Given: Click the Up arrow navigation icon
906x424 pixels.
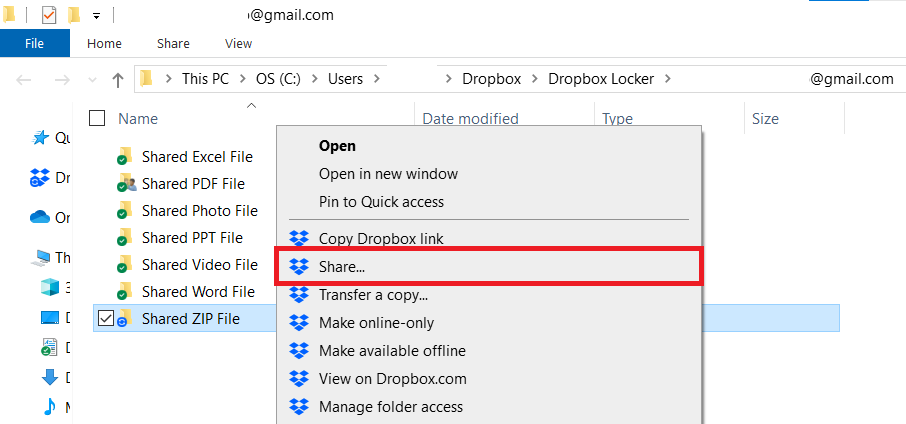Looking at the screenshot, I should (118, 80).
